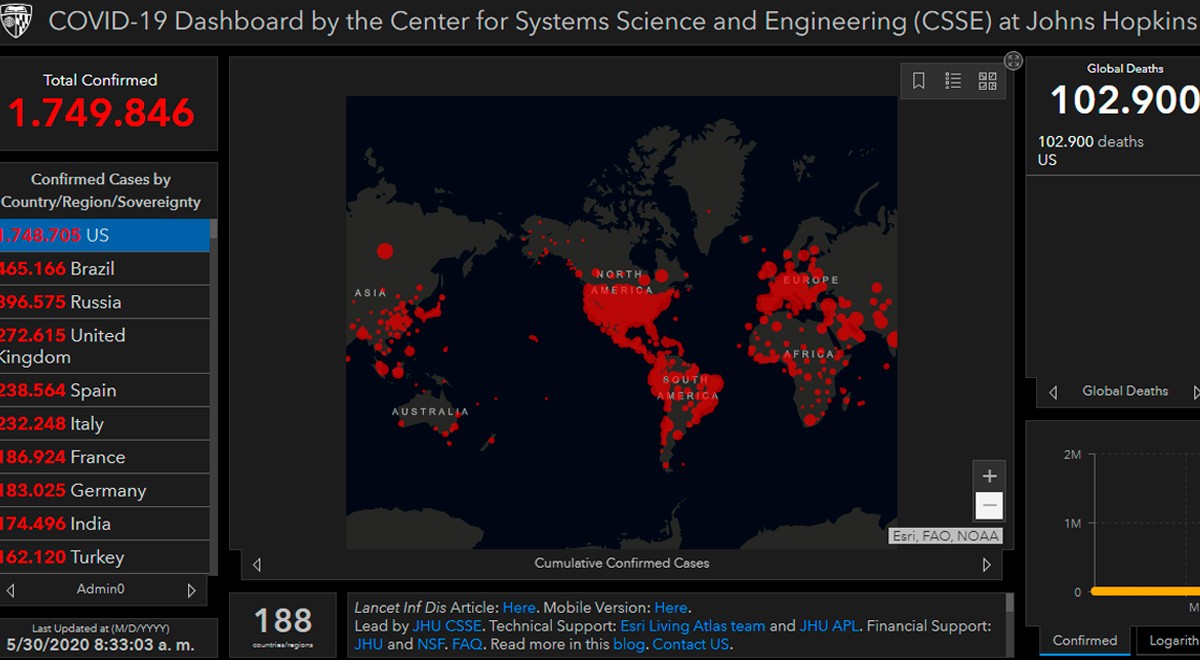Select Brazil in confirmed cases list
Image resolution: width=1200 pixels, height=660 pixels.
click(105, 269)
